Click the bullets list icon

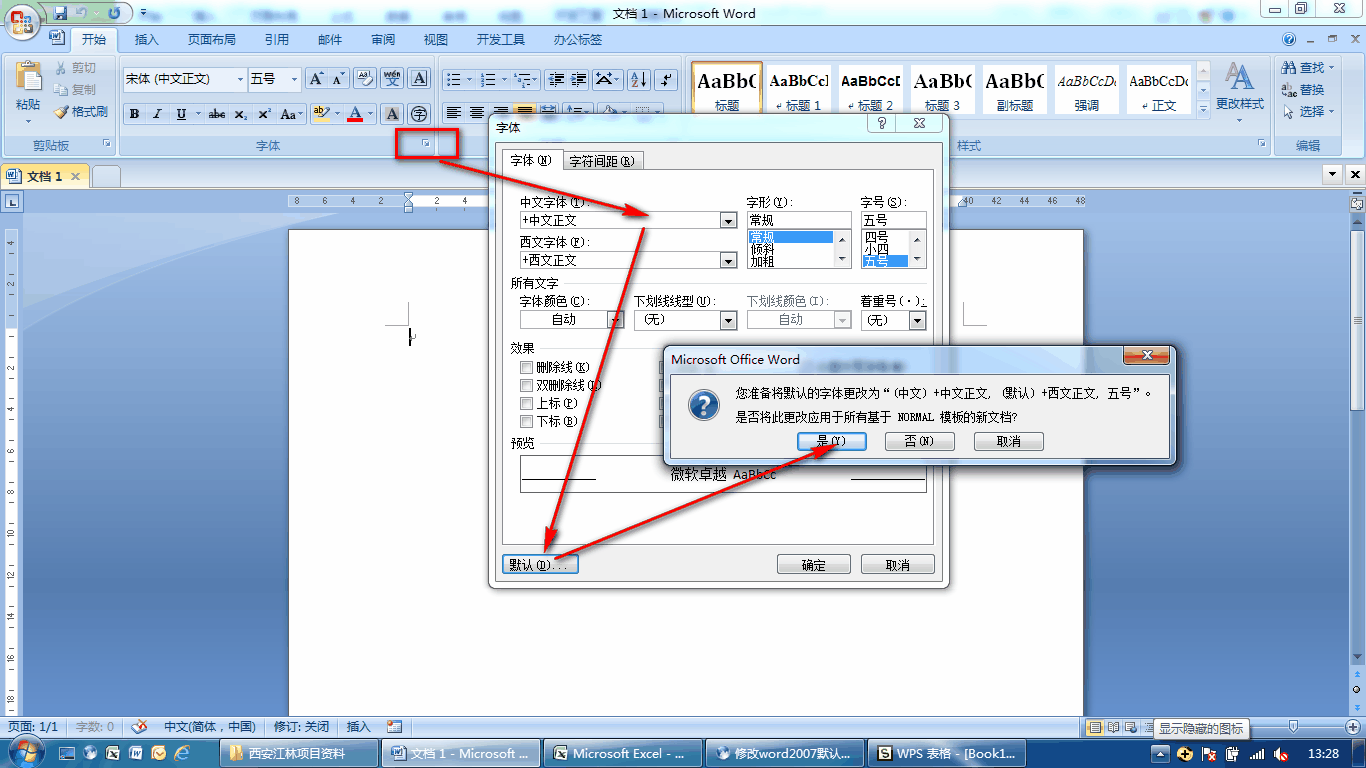[x=454, y=79]
